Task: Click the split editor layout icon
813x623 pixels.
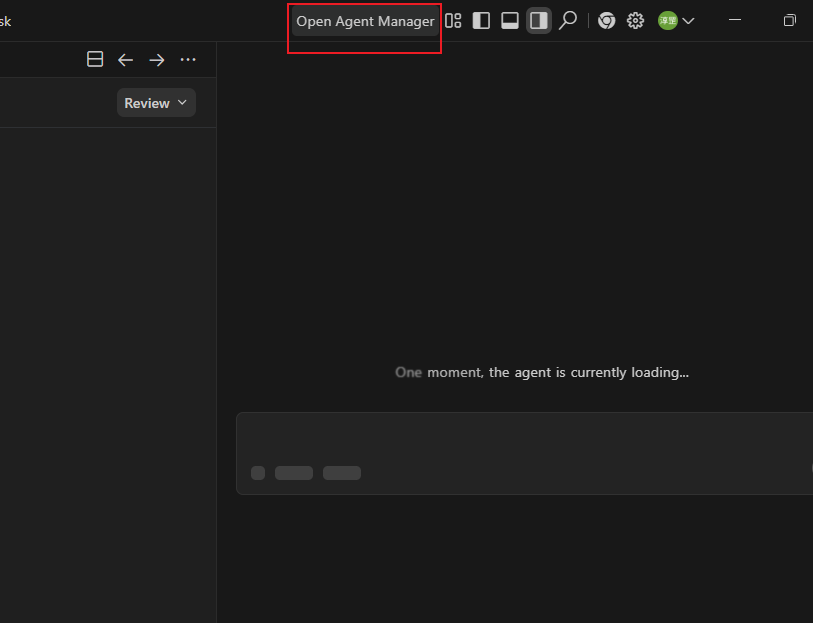Action: (95, 59)
